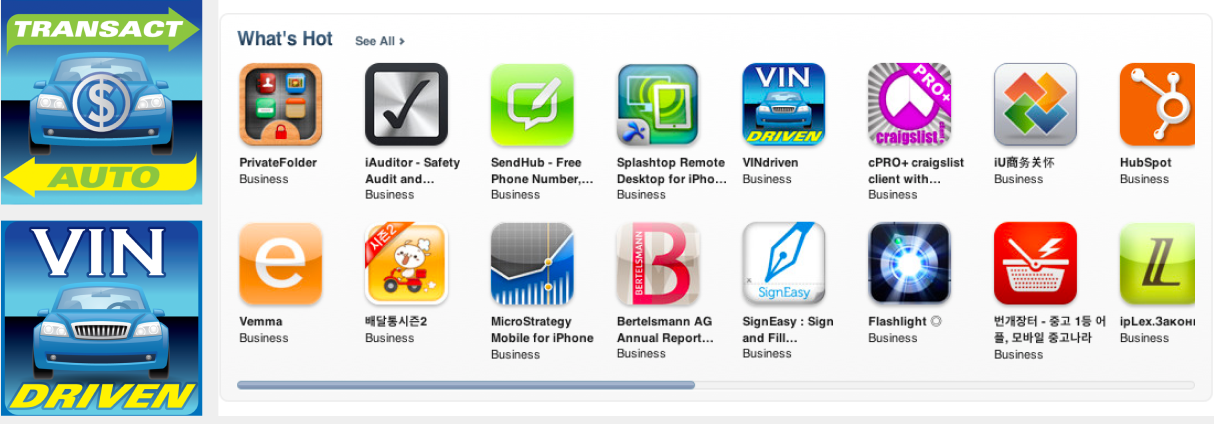This screenshot has height=424, width=1214.
Task: Expand What's Hot with See All
Action: click(x=380, y=41)
